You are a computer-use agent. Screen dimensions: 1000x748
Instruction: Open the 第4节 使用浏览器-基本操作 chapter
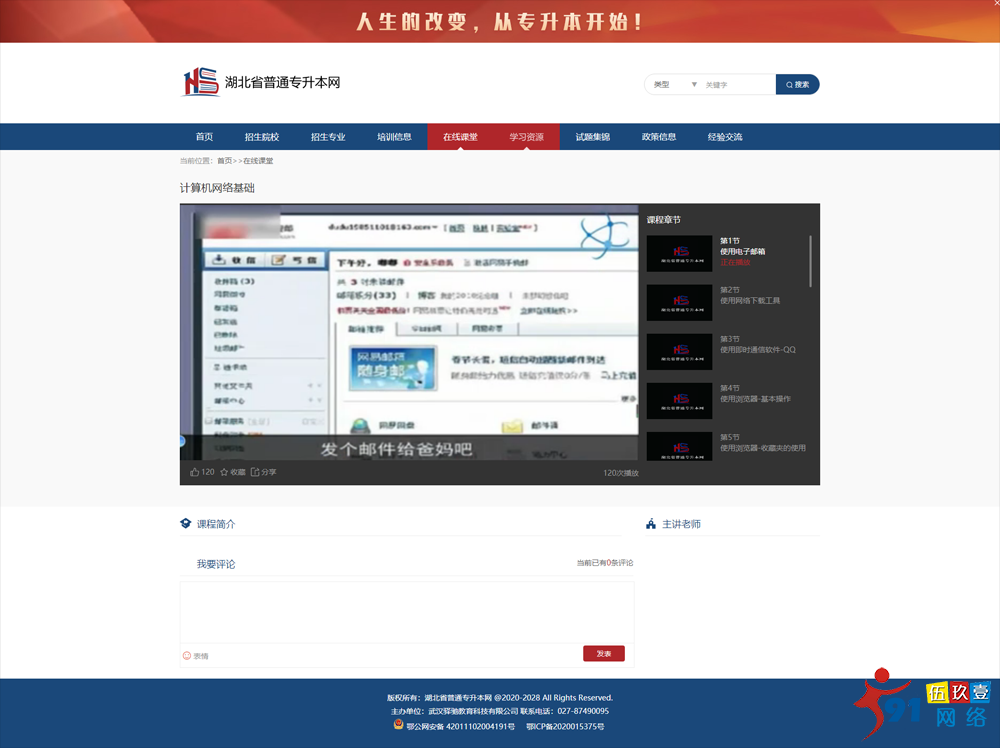679,401
